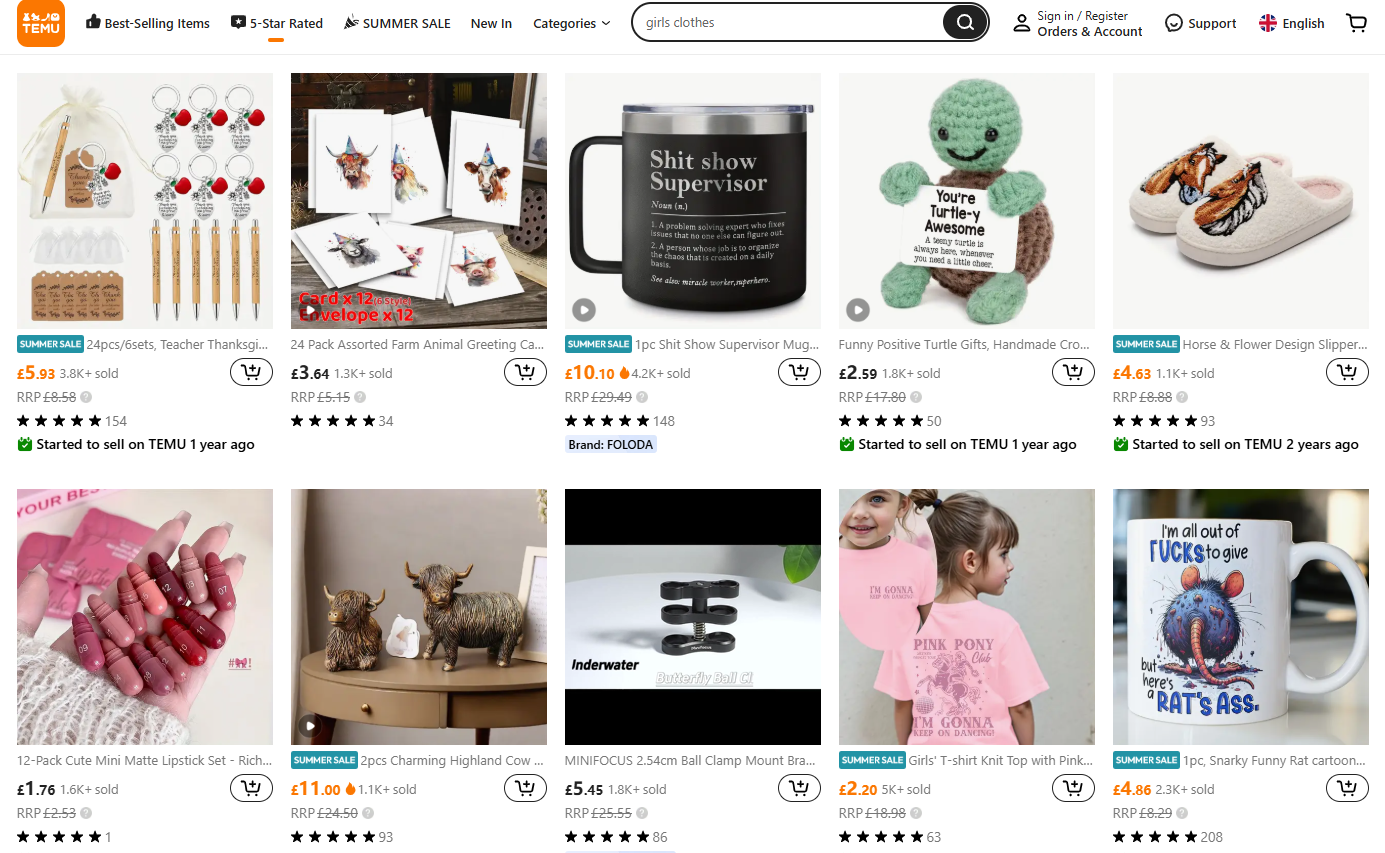Click the search magnifier button
Screen dimensions: 1385x853
click(x=965, y=23)
